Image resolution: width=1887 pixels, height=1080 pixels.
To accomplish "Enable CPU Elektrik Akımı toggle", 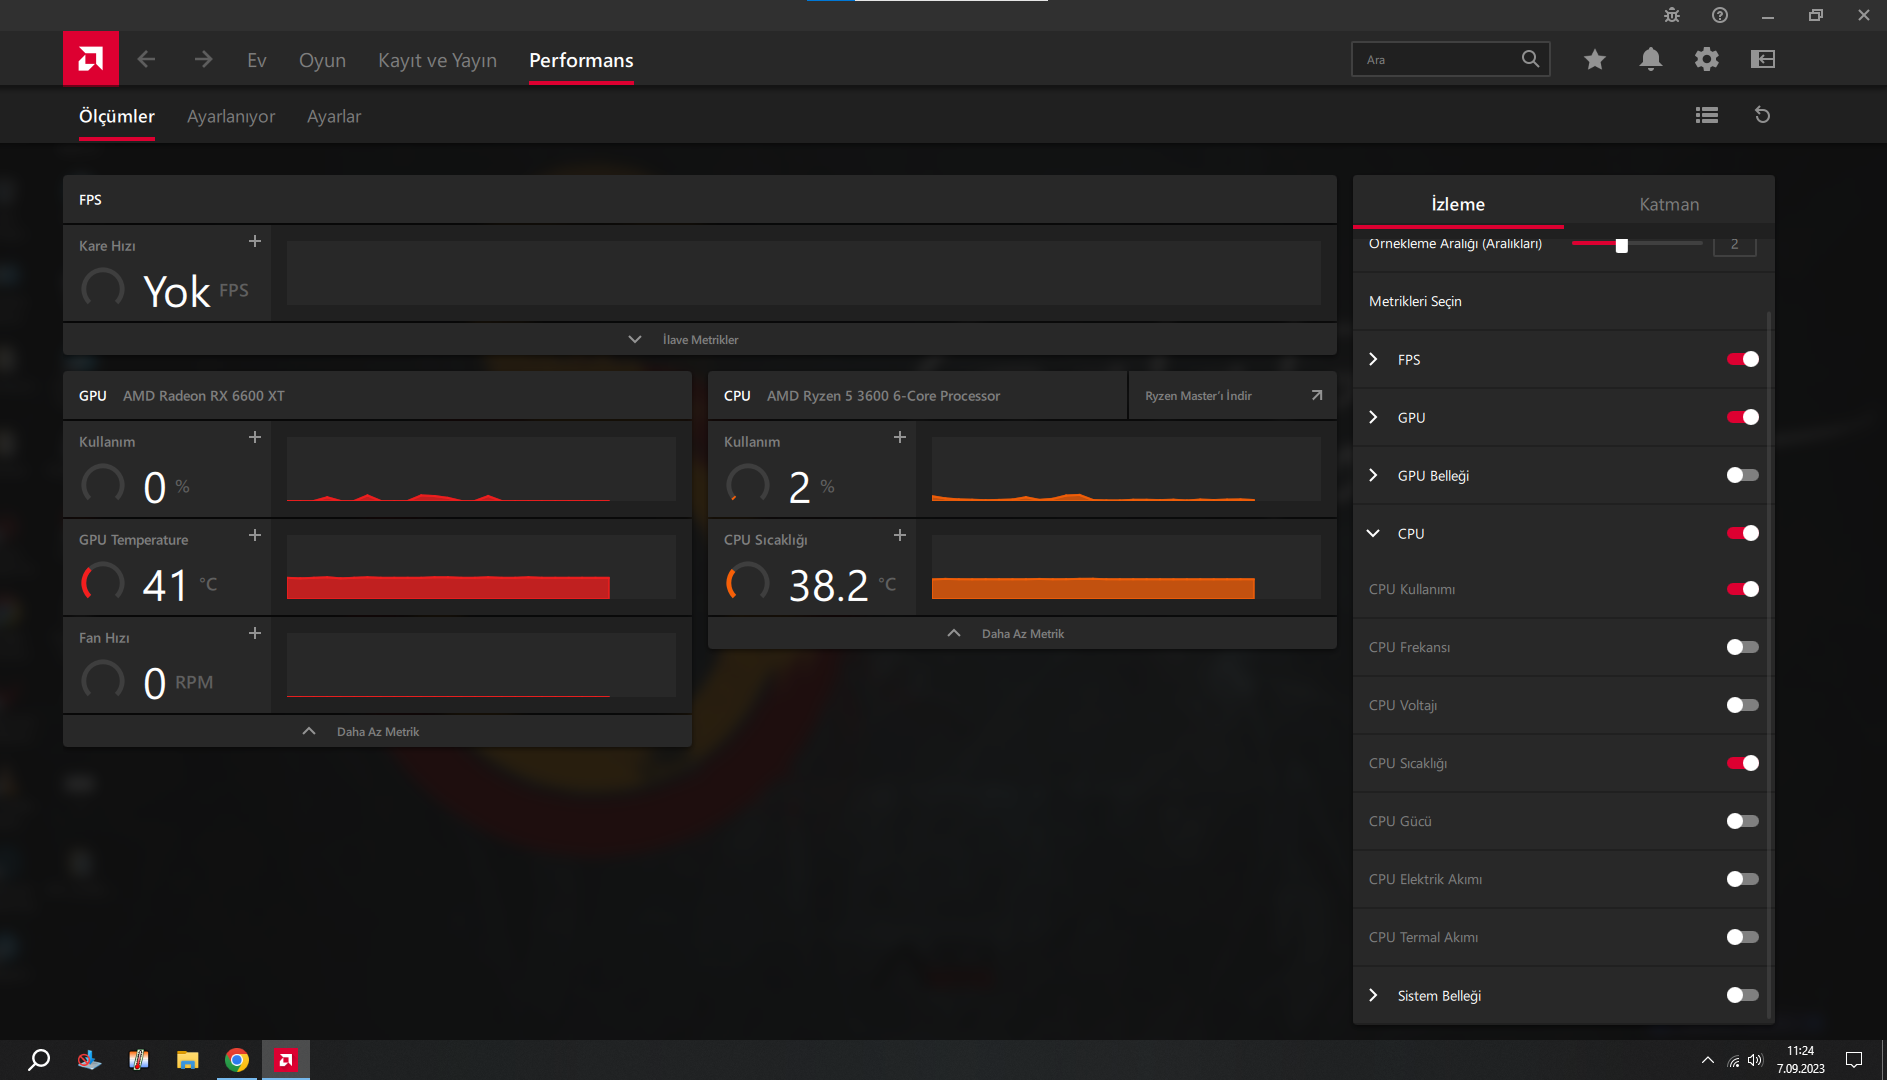I will [x=1742, y=879].
